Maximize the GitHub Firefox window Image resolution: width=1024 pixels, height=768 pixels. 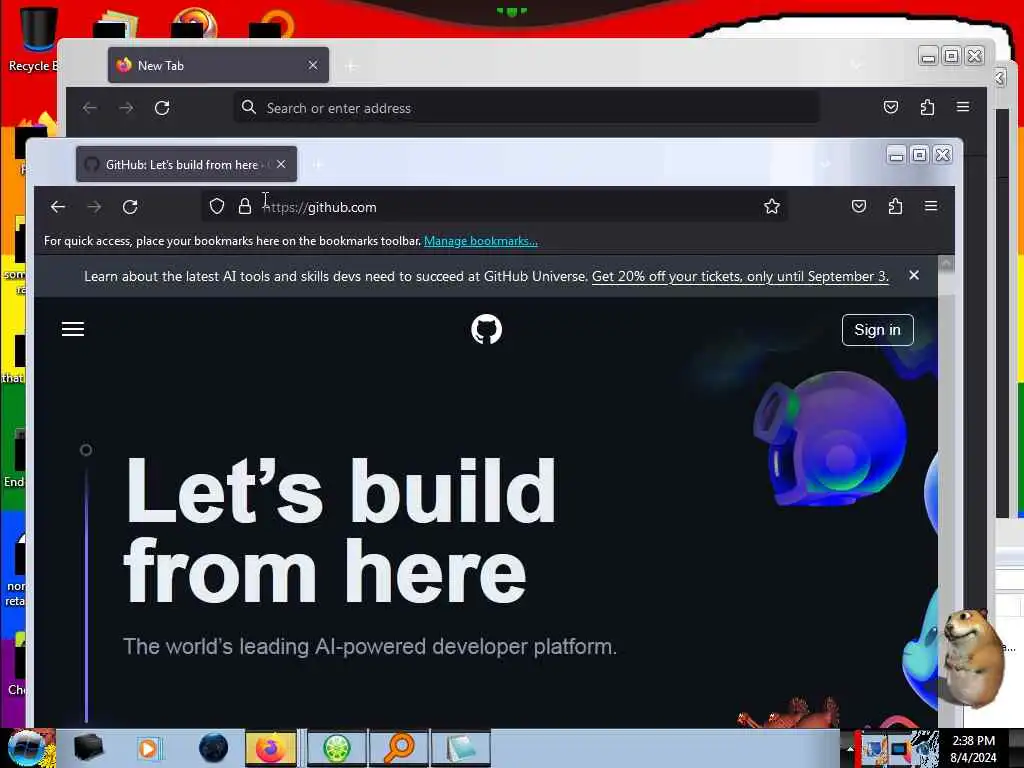(x=920, y=155)
